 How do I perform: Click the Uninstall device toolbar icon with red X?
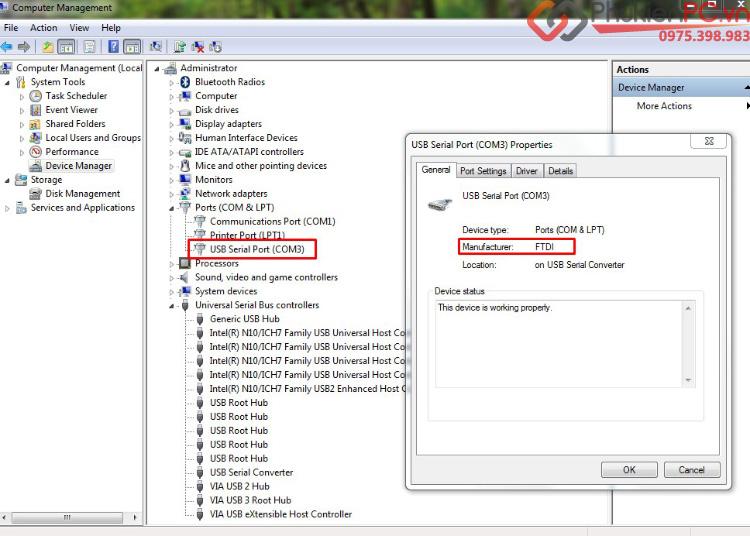tap(198, 46)
